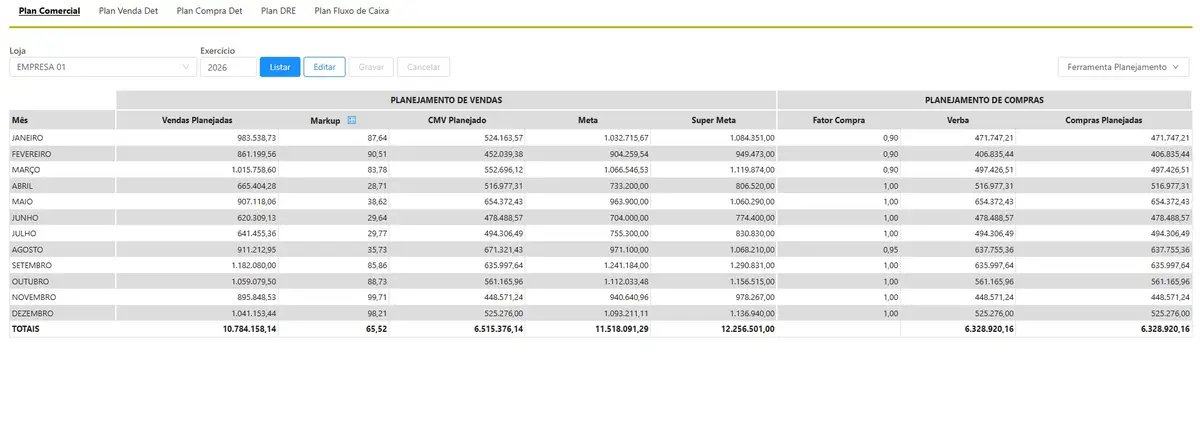Click the total CMV value 6.515.376,14

tap(499, 328)
